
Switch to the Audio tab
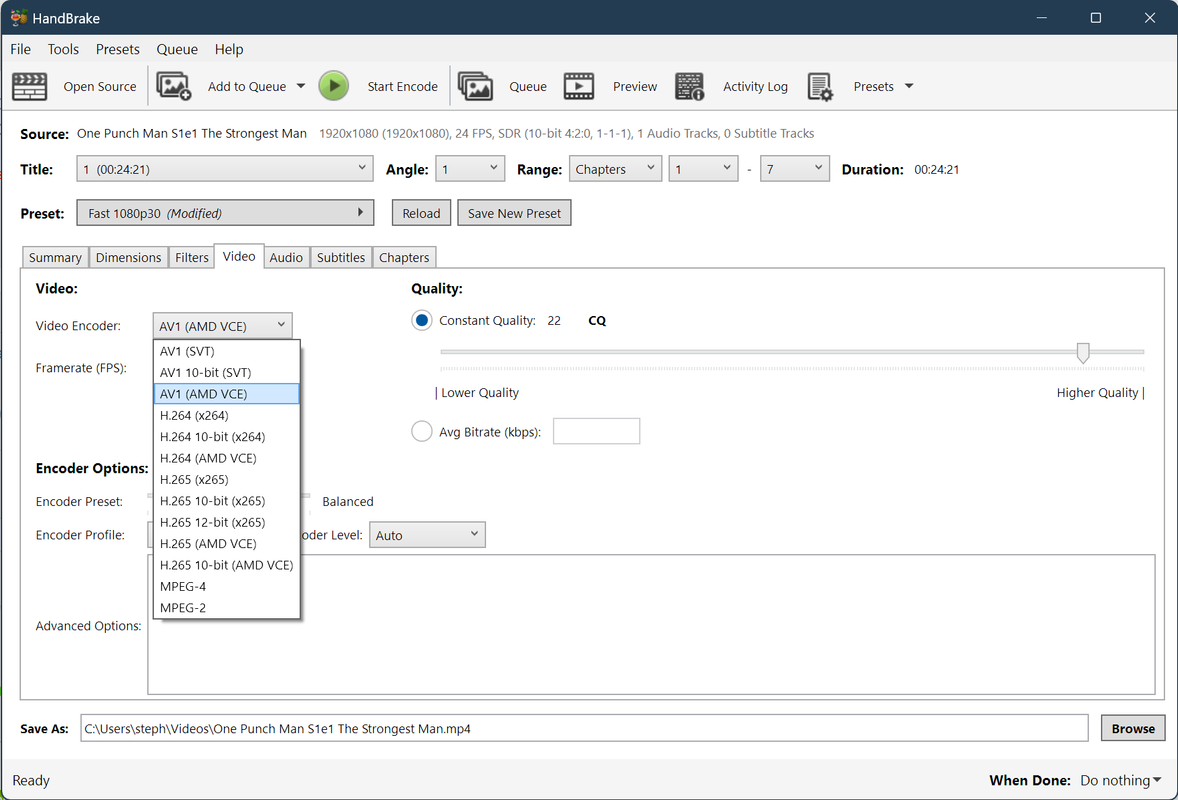coord(286,258)
